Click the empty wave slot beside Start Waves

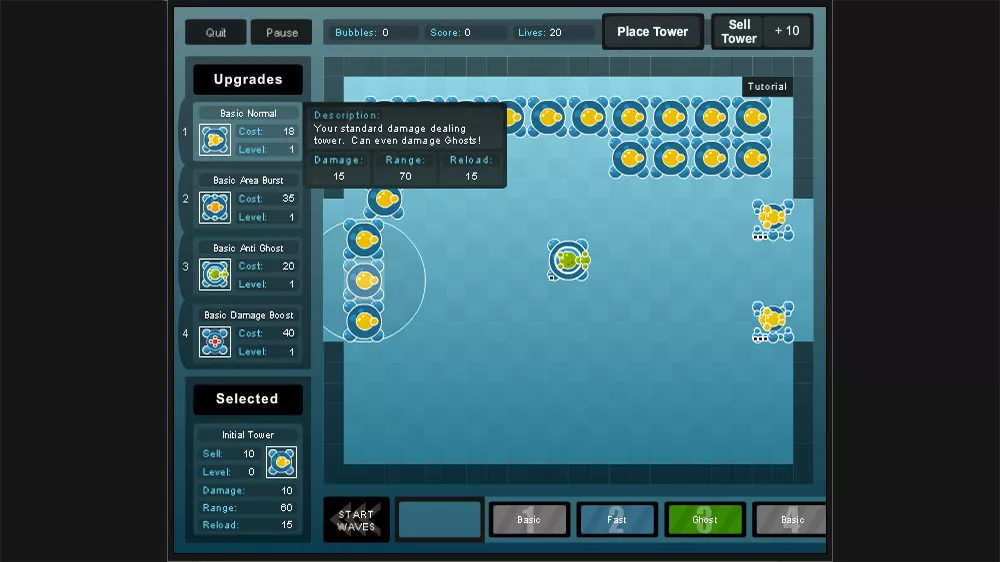point(439,519)
